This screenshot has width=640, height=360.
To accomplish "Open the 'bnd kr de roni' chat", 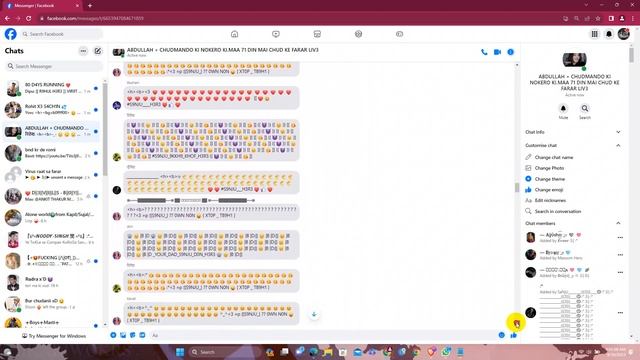I will tap(52, 153).
